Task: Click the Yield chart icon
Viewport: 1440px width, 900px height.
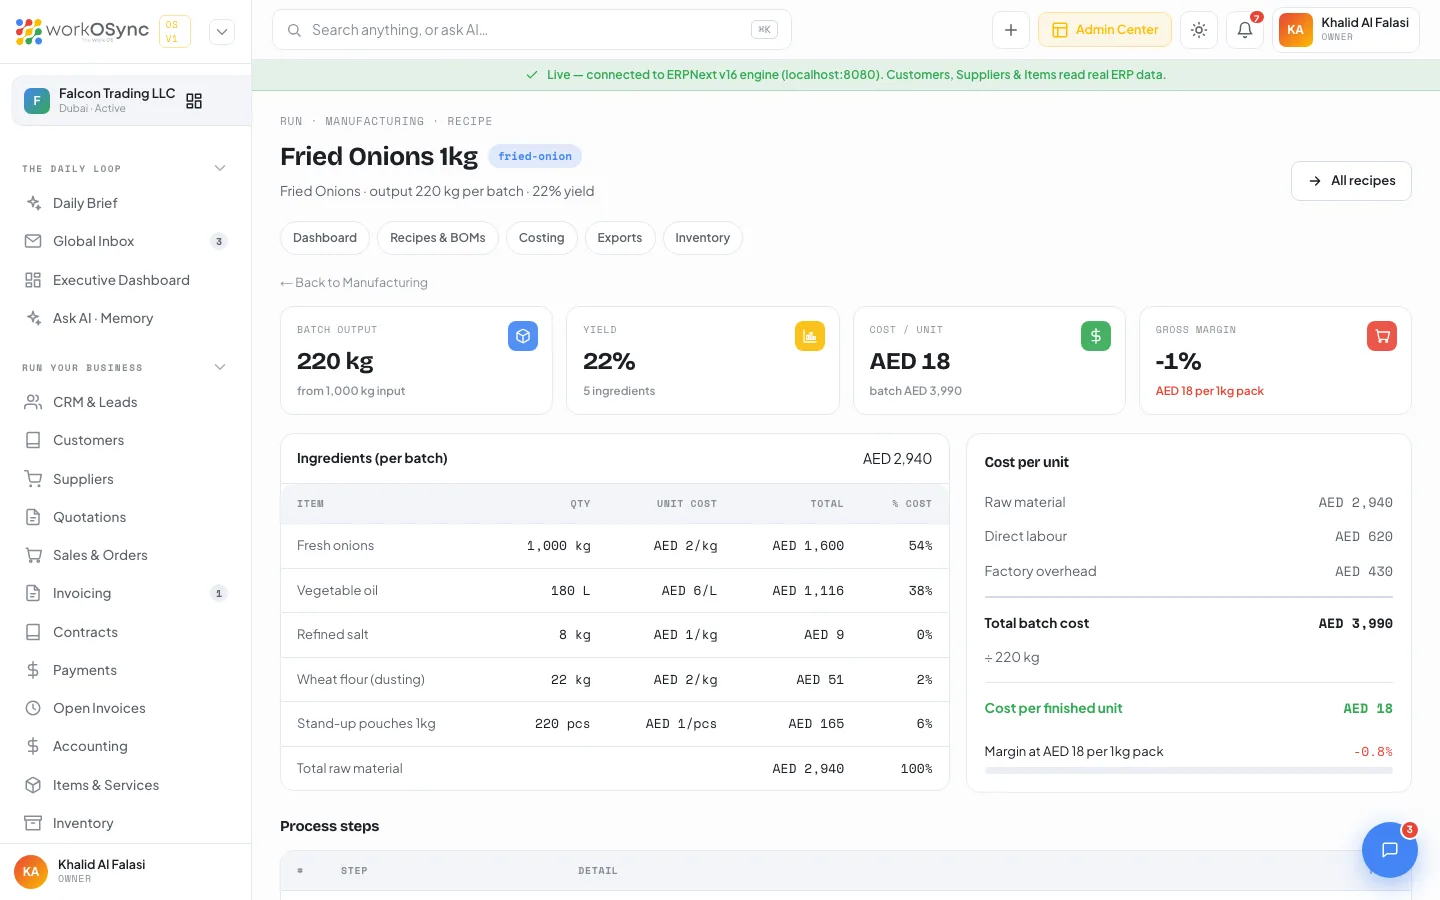Action: pyautogui.click(x=810, y=336)
